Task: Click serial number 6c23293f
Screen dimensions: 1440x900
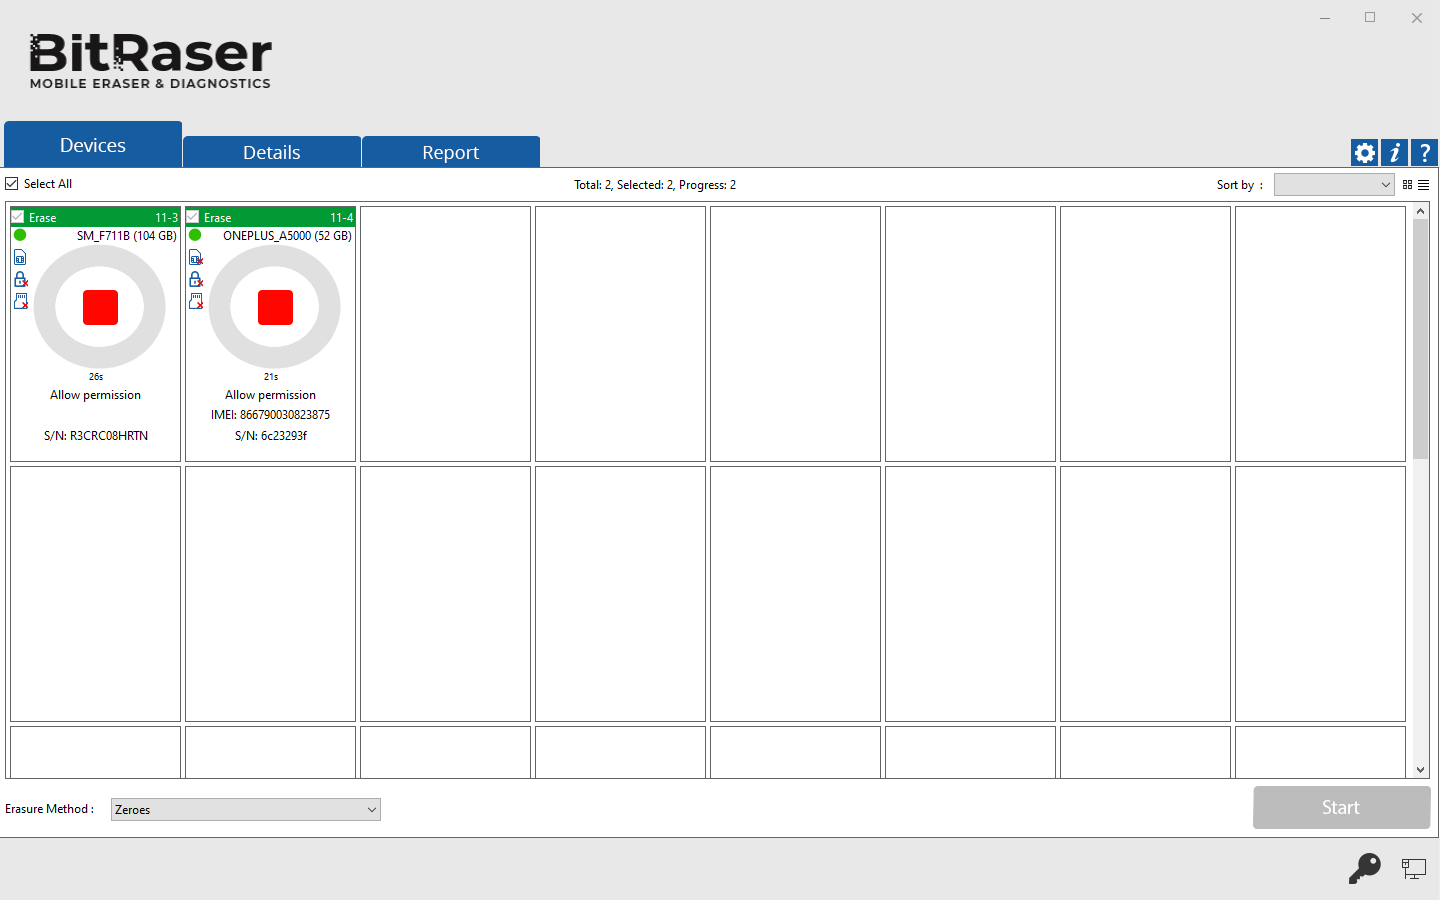Action: pos(271,436)
